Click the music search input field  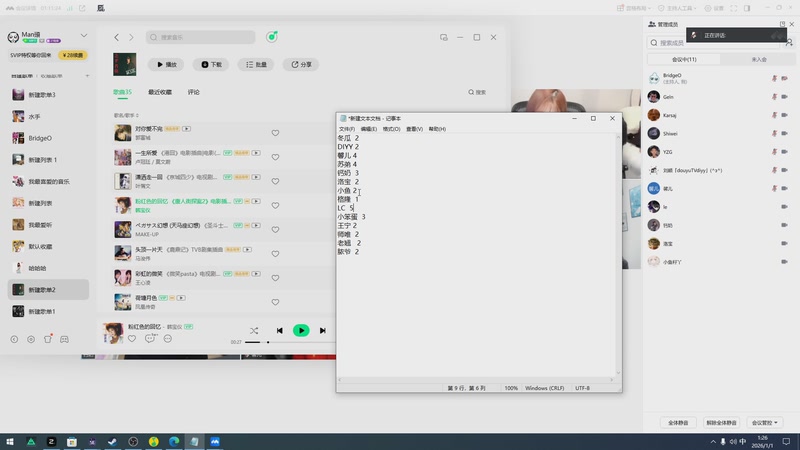pos(201,37)
